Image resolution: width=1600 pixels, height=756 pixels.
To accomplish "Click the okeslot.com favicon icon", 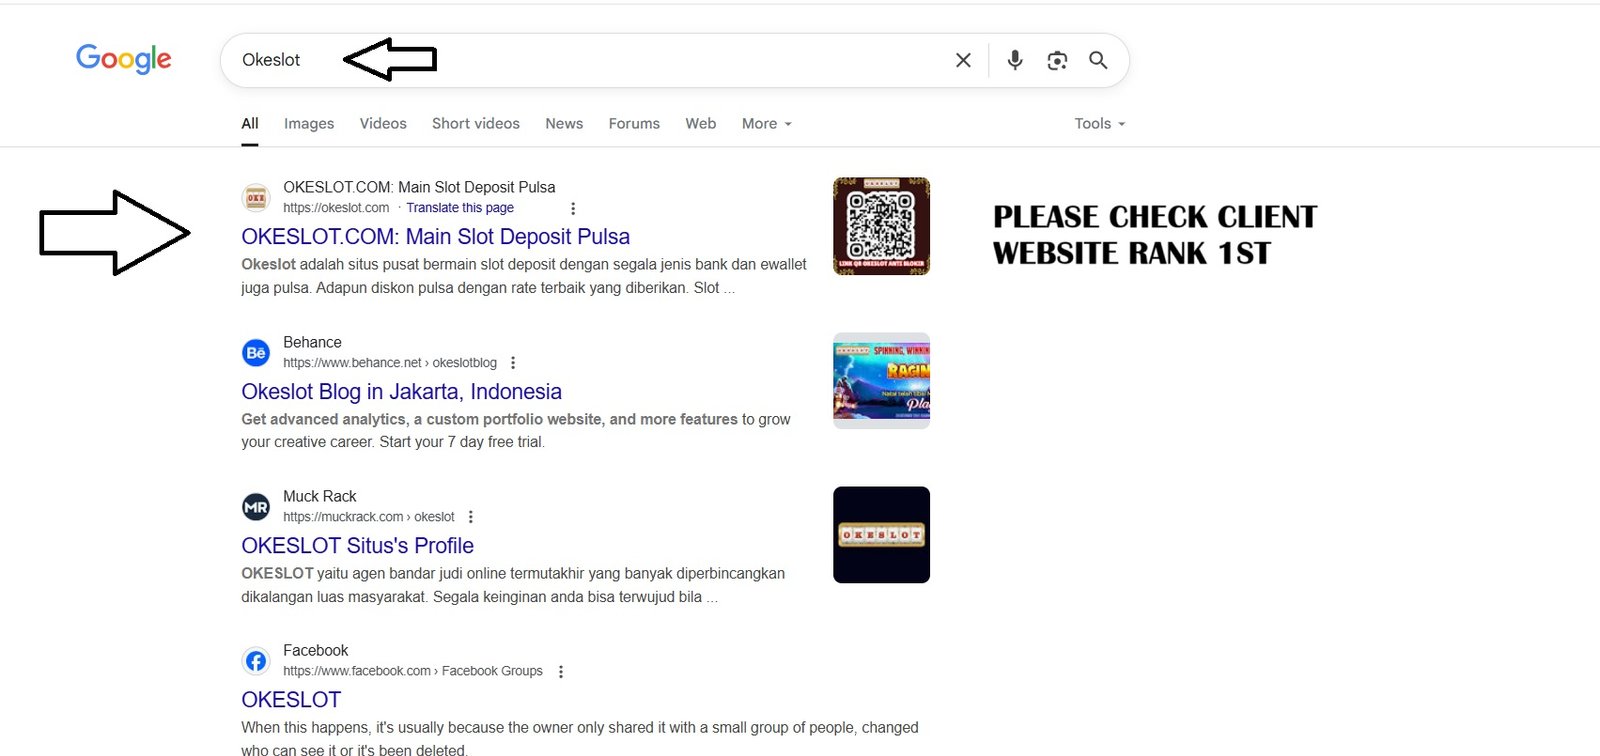I will tap(256, 198).
